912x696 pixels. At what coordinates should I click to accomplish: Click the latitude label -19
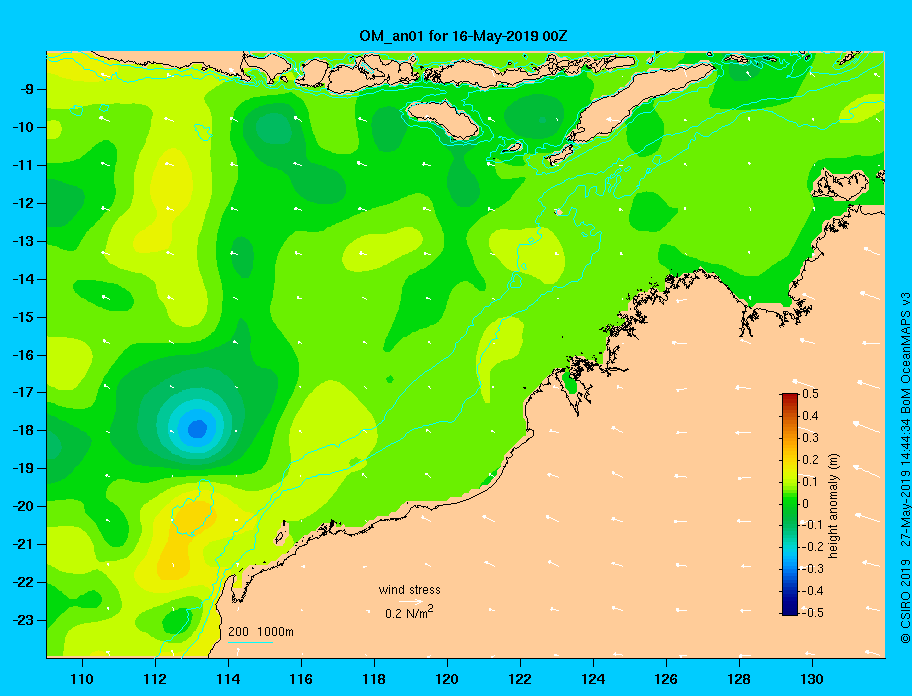tap(23, 468)
